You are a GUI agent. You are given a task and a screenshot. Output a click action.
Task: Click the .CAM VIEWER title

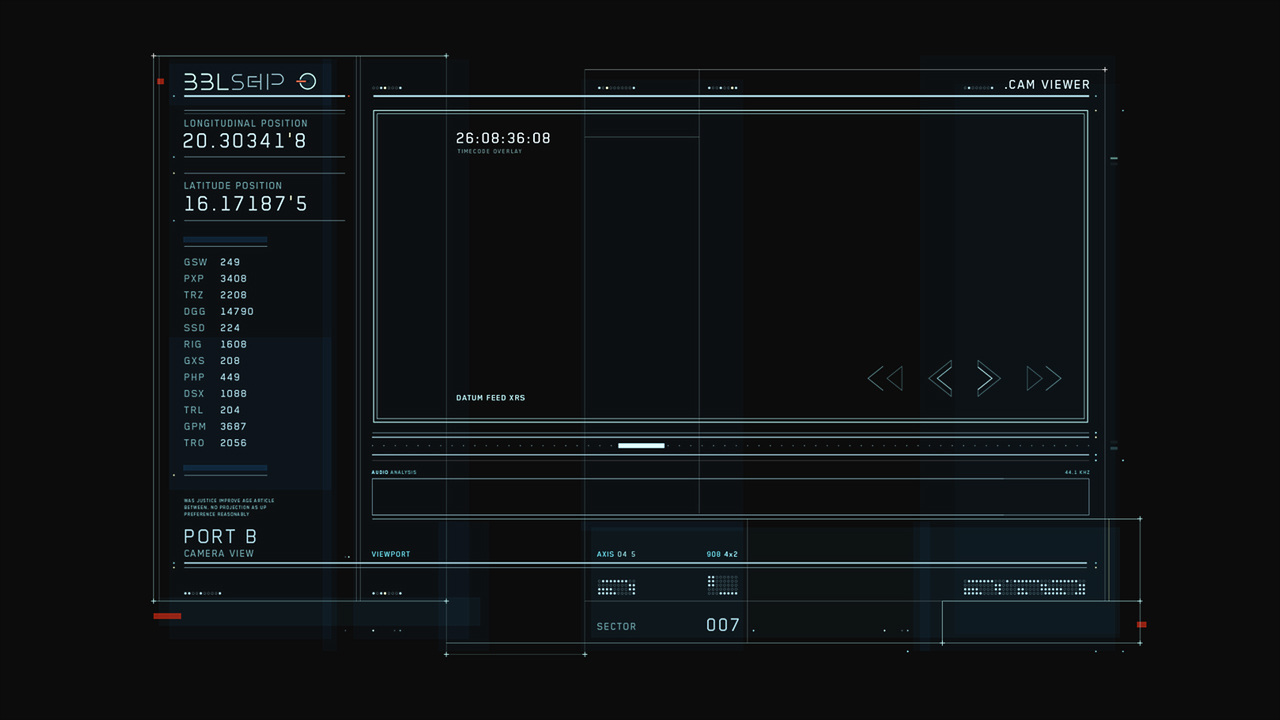pos(1047,85)
